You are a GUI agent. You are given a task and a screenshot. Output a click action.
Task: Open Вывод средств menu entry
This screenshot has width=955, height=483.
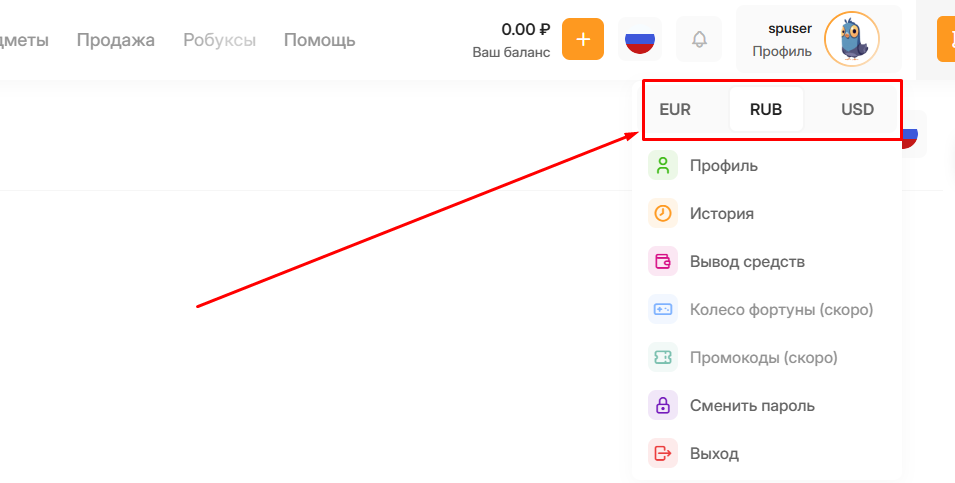(747, 262)
